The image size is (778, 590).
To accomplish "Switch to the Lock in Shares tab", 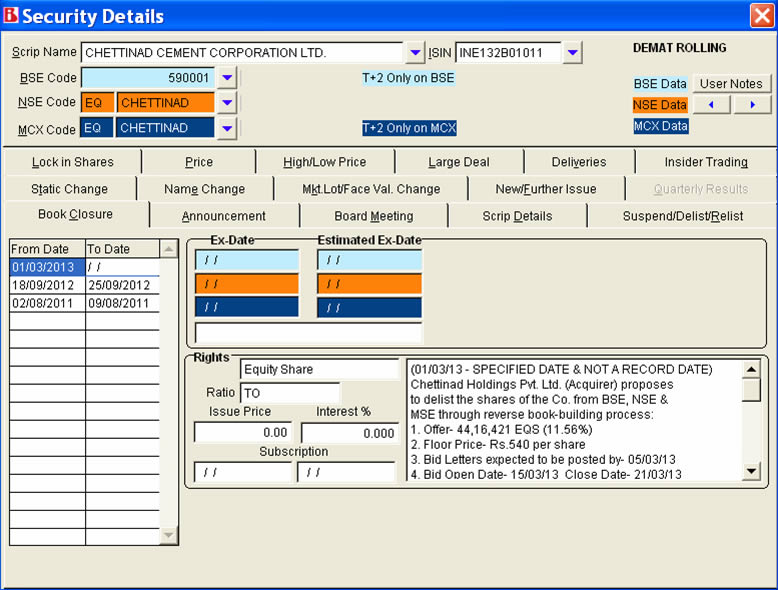I will 72,162.
